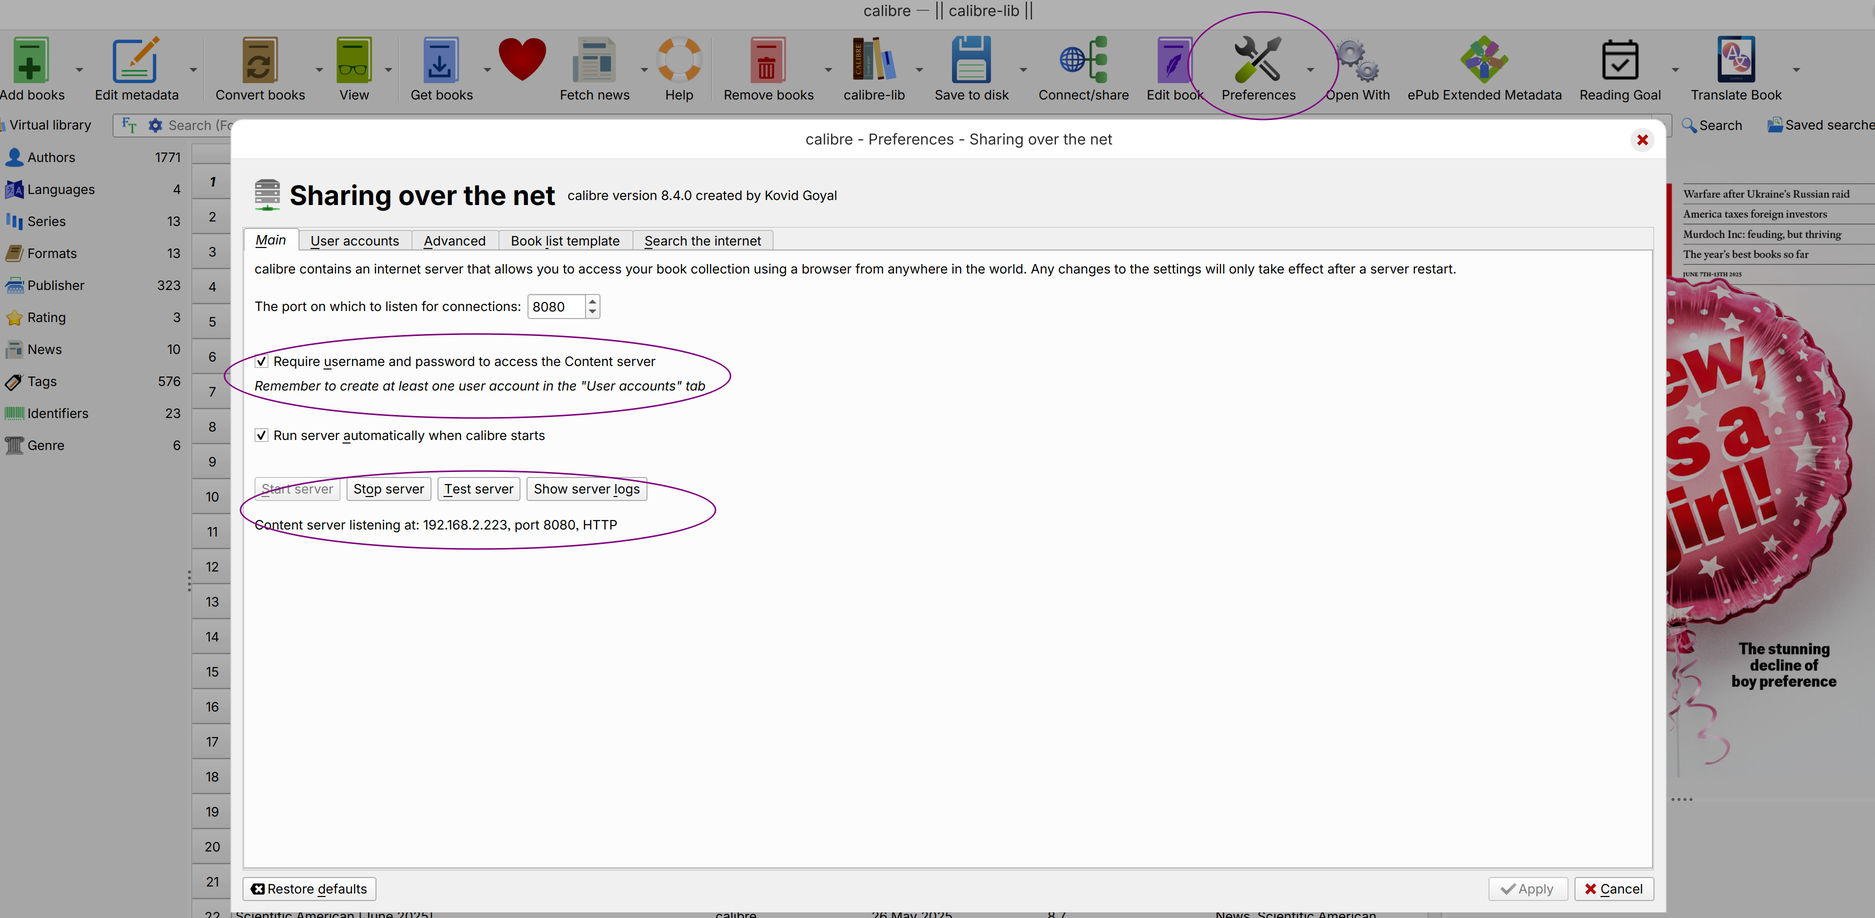Viewport: 1875px width, 918px height.
Task: Click the Convert books icon
Action: click(x=260, y=62)
